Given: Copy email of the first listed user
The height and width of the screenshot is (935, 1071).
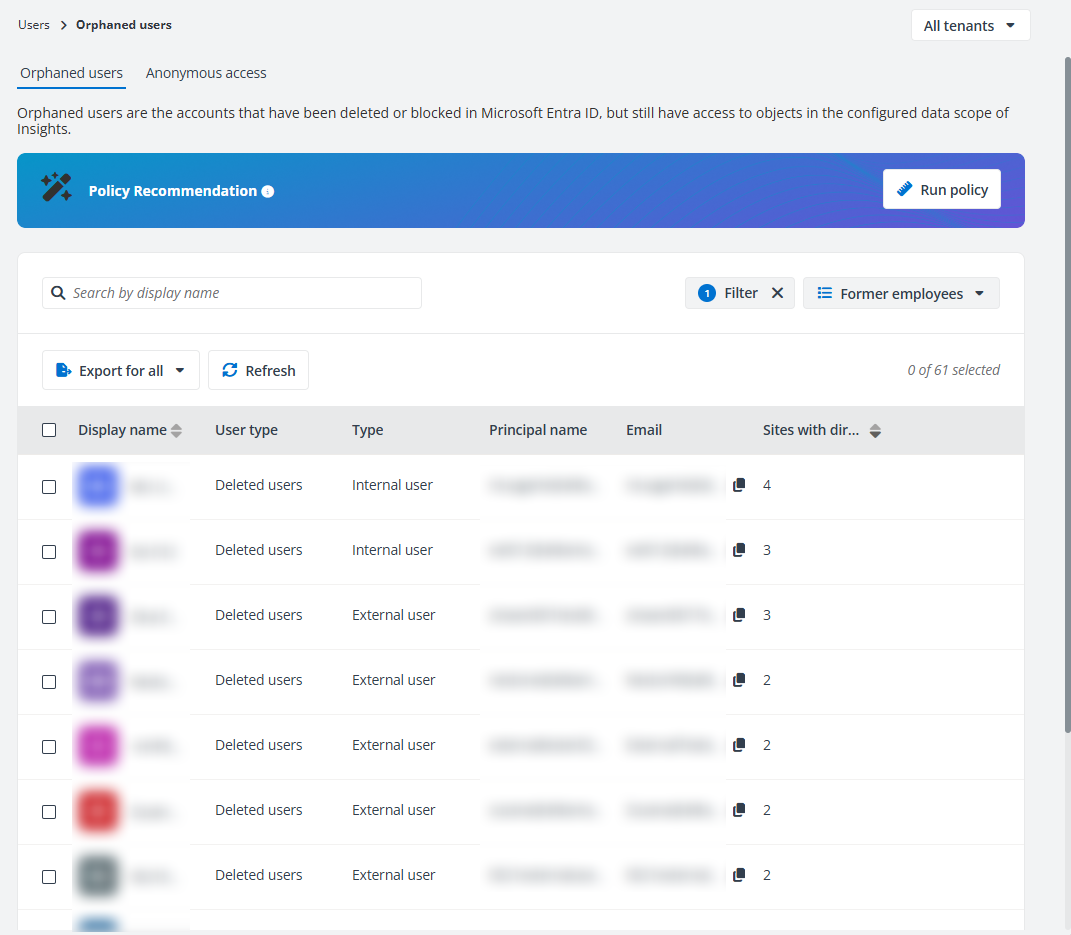Looking at the screenshot, I should 739,485.
